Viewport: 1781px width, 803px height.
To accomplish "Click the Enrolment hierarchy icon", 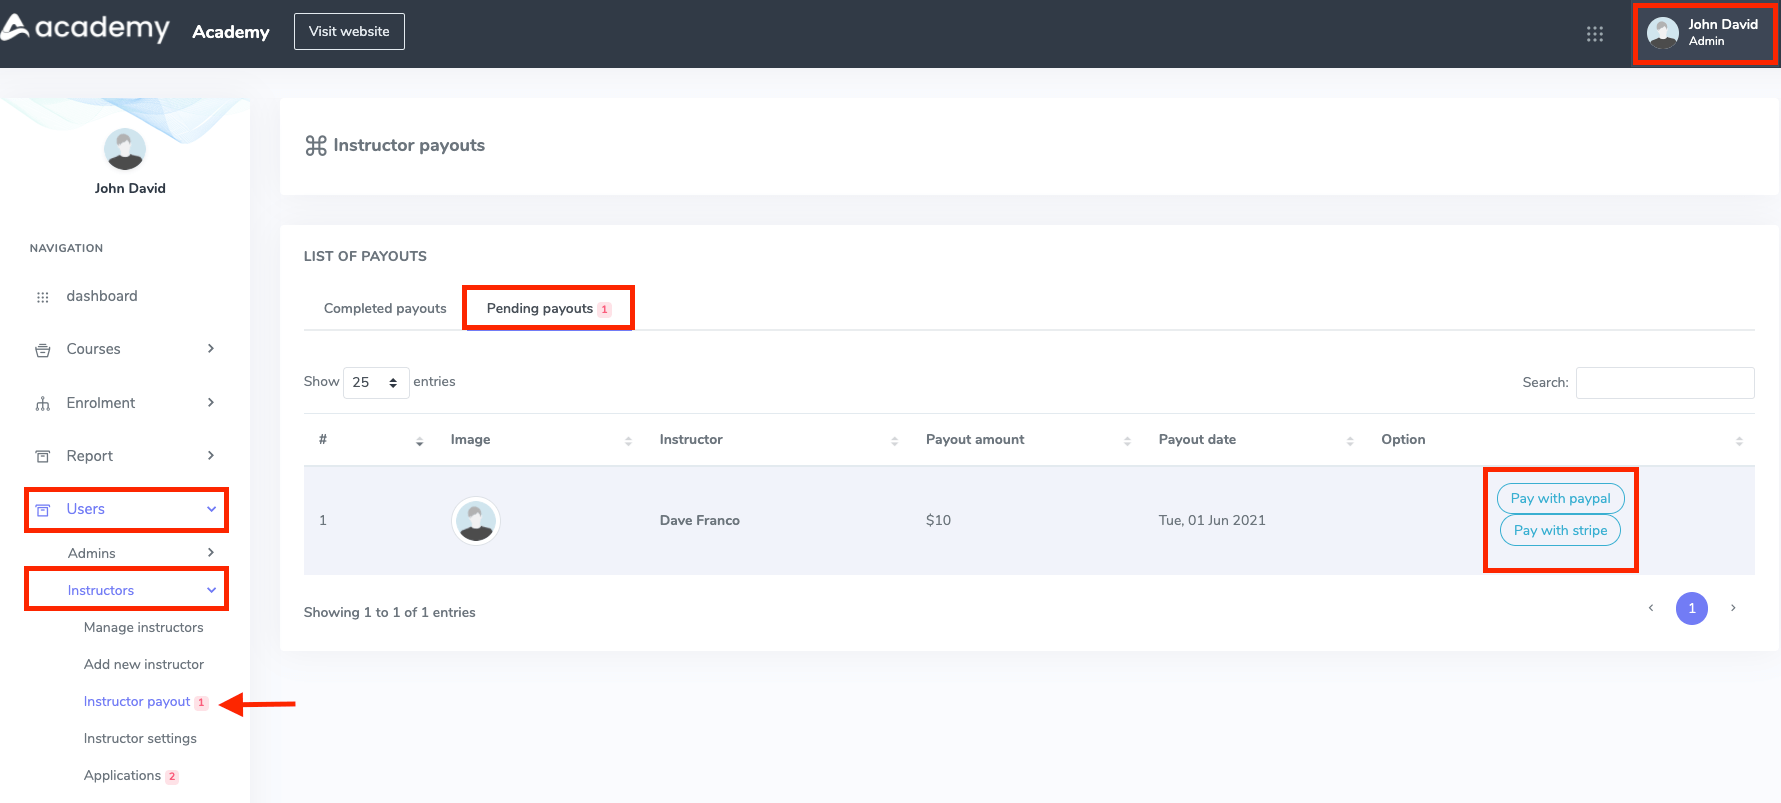I will click(x=42, y=404).
